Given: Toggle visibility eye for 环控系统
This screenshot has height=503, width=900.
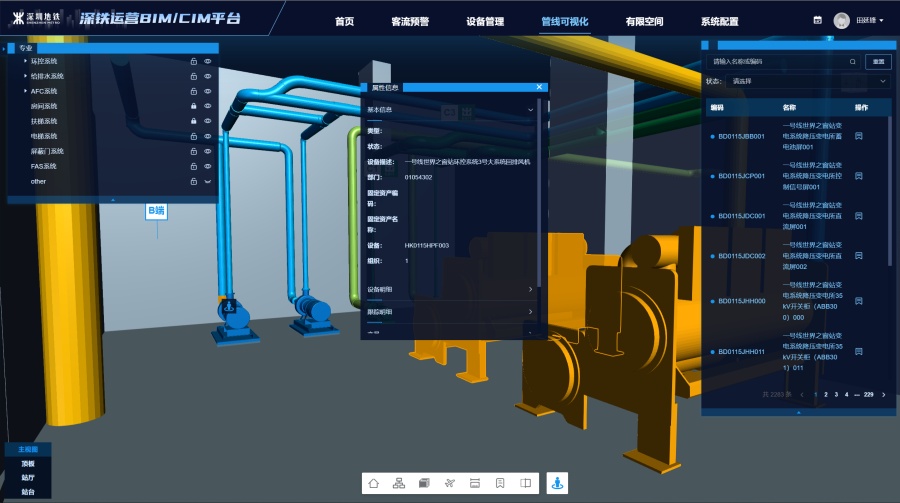Looking at the screenshot, I should 208,61.
